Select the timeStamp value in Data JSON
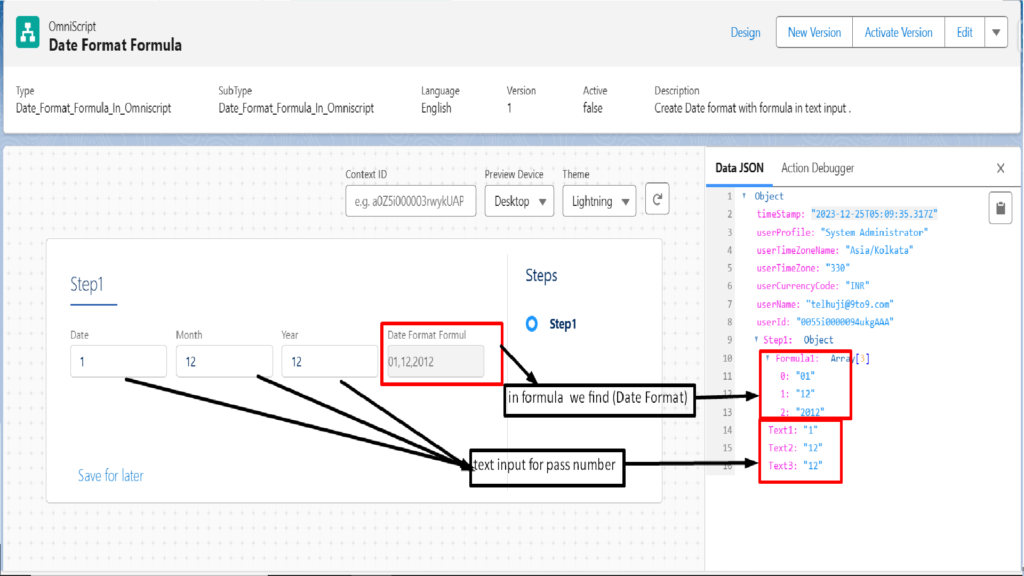This screenshot has width=1024, height=576. [x=874, y=214]
